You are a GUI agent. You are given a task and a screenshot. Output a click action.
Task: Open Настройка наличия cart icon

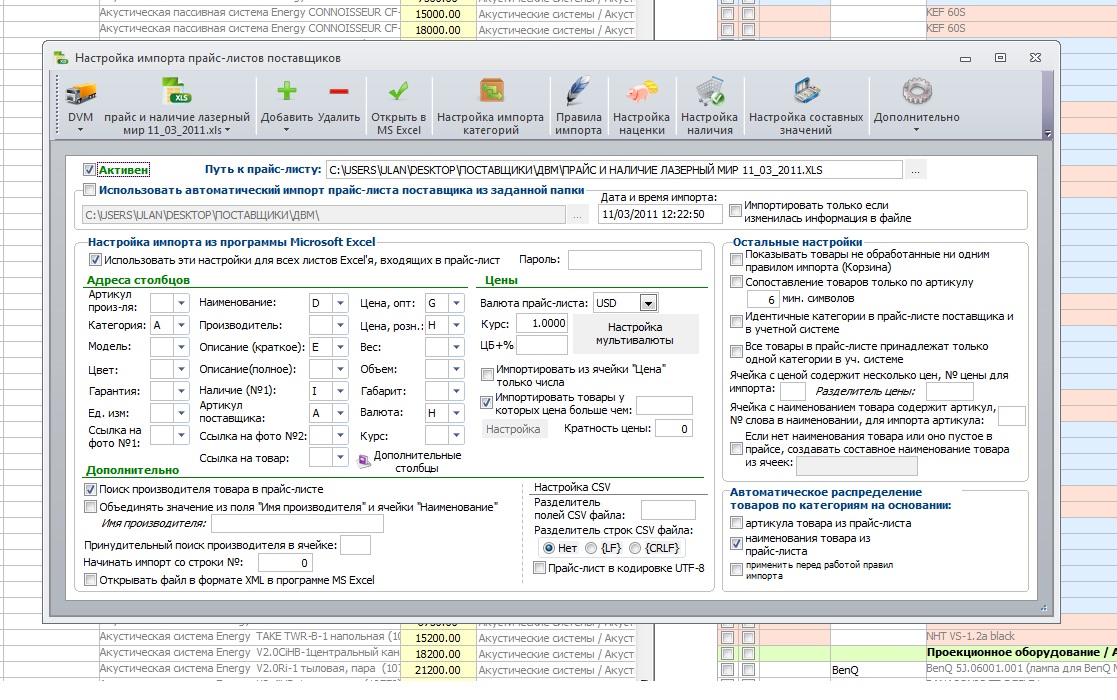(x=710, y=93)
